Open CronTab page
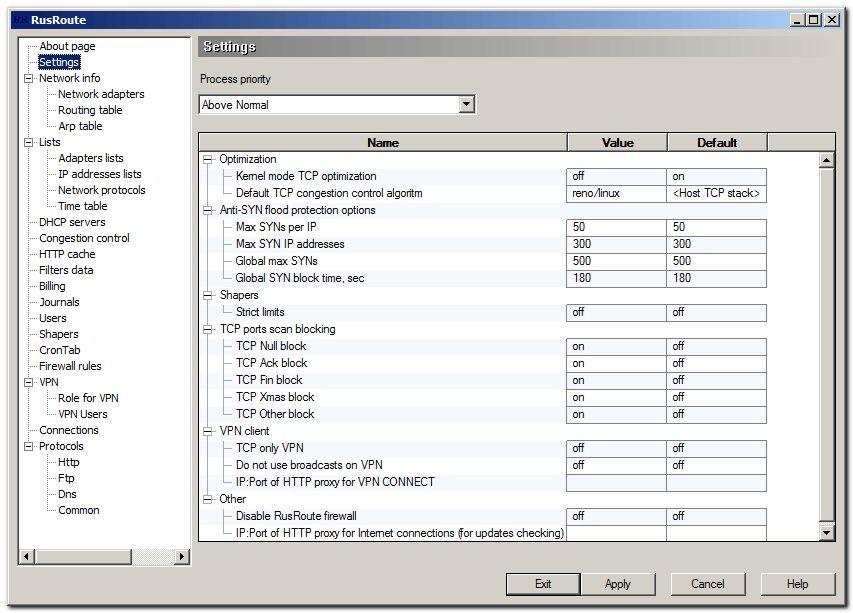Viewport: 853px width, 613px height. pos(59,350)
